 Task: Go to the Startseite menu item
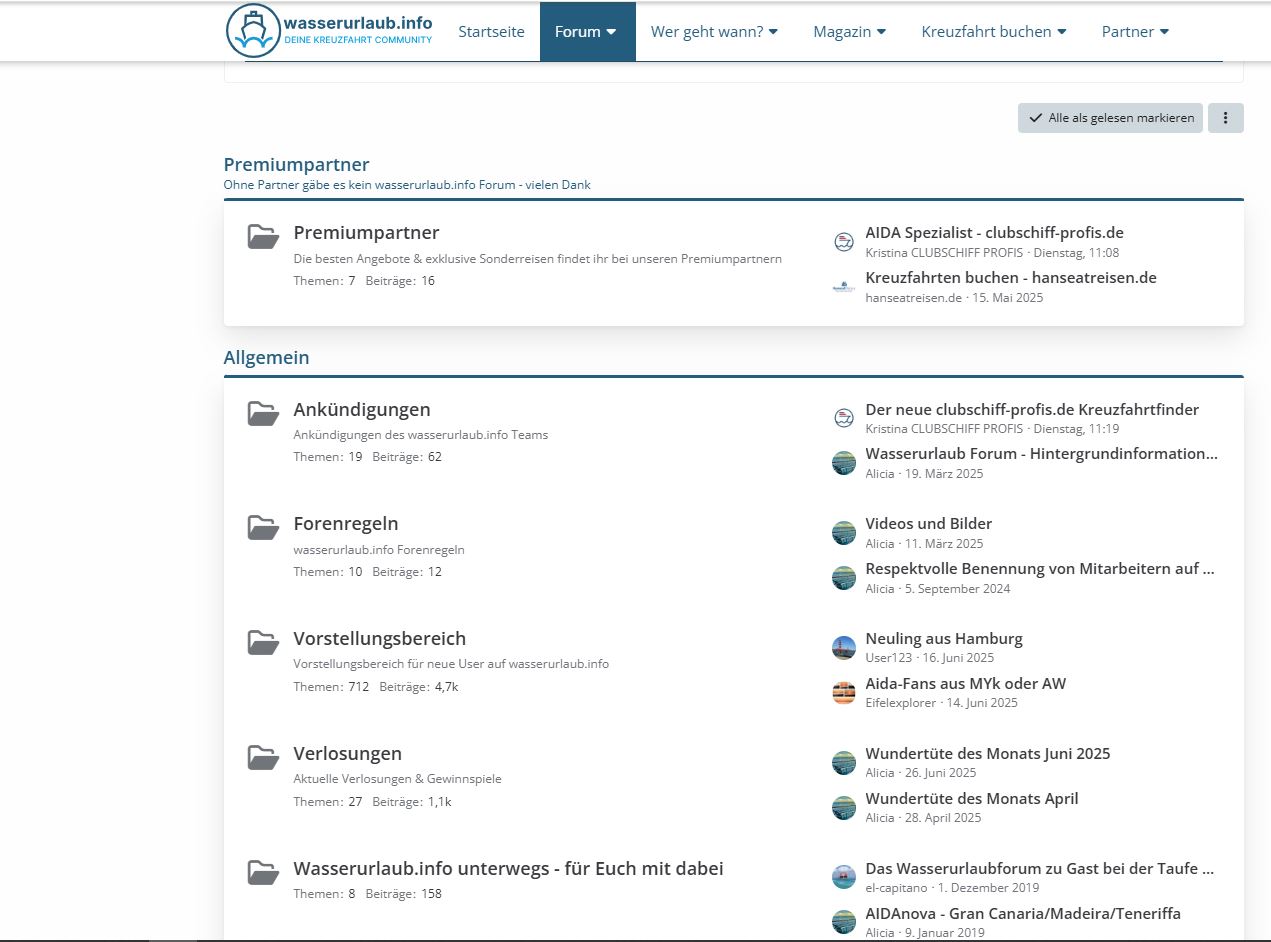tap(491, 32)
